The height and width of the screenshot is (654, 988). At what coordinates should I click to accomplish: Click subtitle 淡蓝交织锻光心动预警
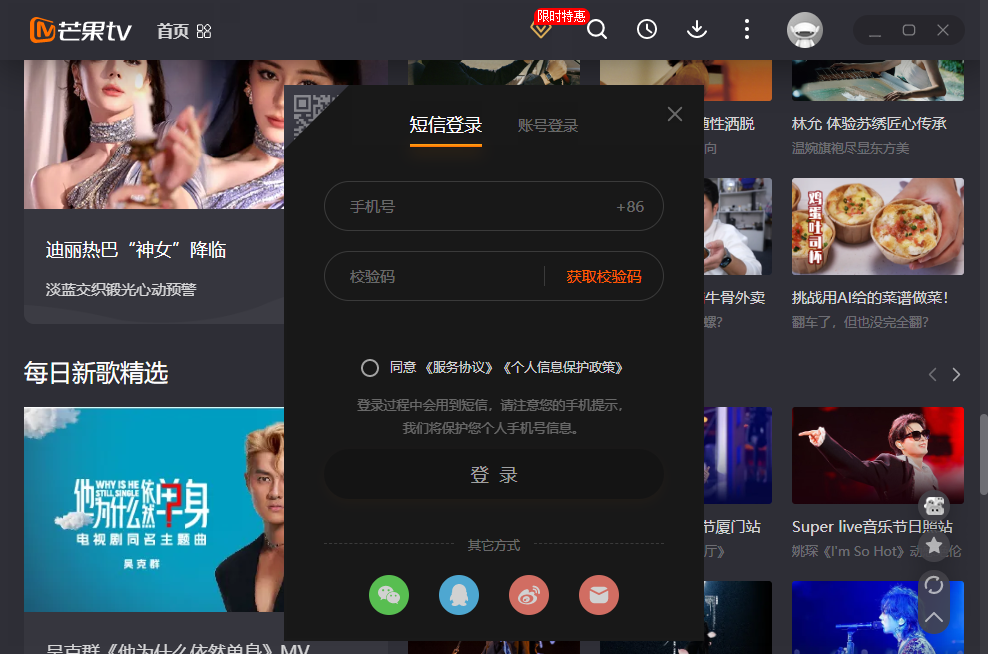click(120, 289)
